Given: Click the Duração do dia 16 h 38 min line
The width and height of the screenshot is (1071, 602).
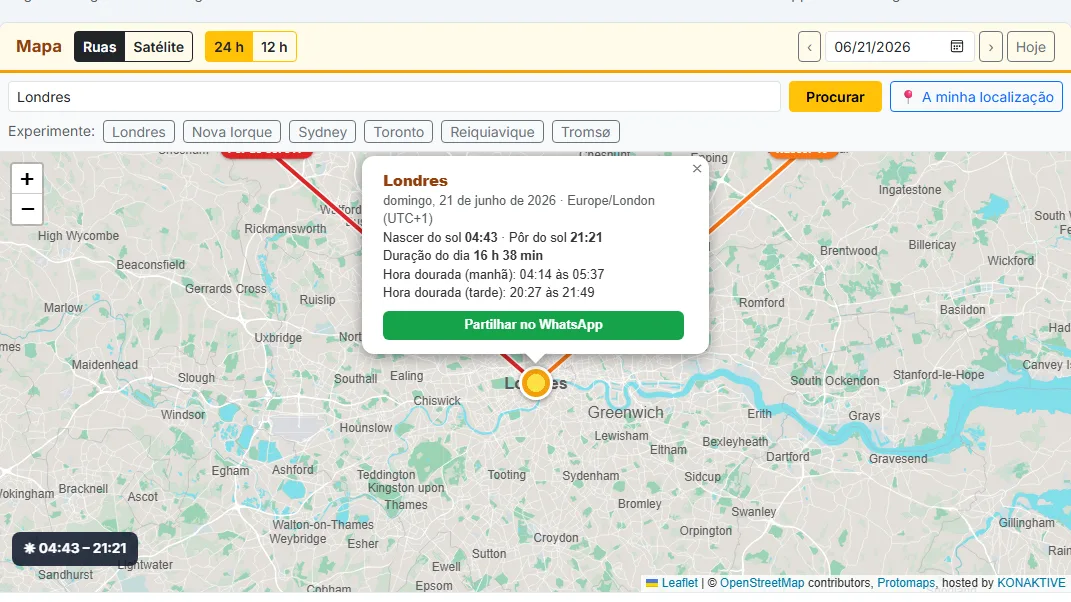Looking at the screenshot, I should [x=463, y=256].
